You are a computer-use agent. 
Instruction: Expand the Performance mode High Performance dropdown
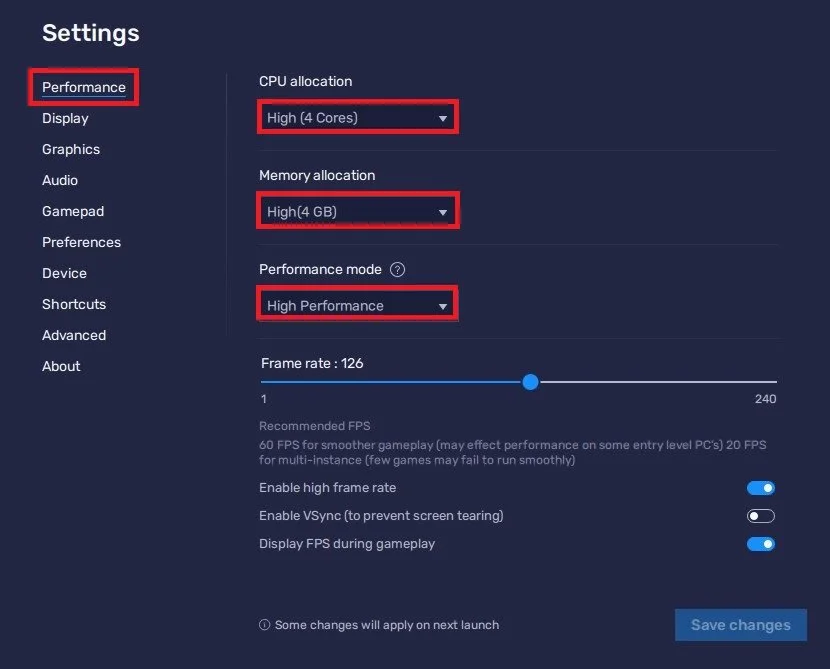pyautogui.click(x=357, y=305)
